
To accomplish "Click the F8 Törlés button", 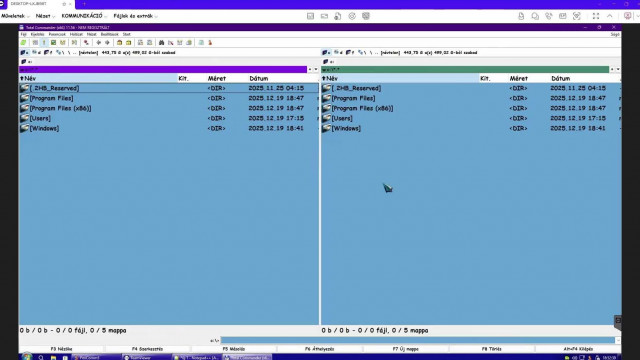I will (491, 349).
